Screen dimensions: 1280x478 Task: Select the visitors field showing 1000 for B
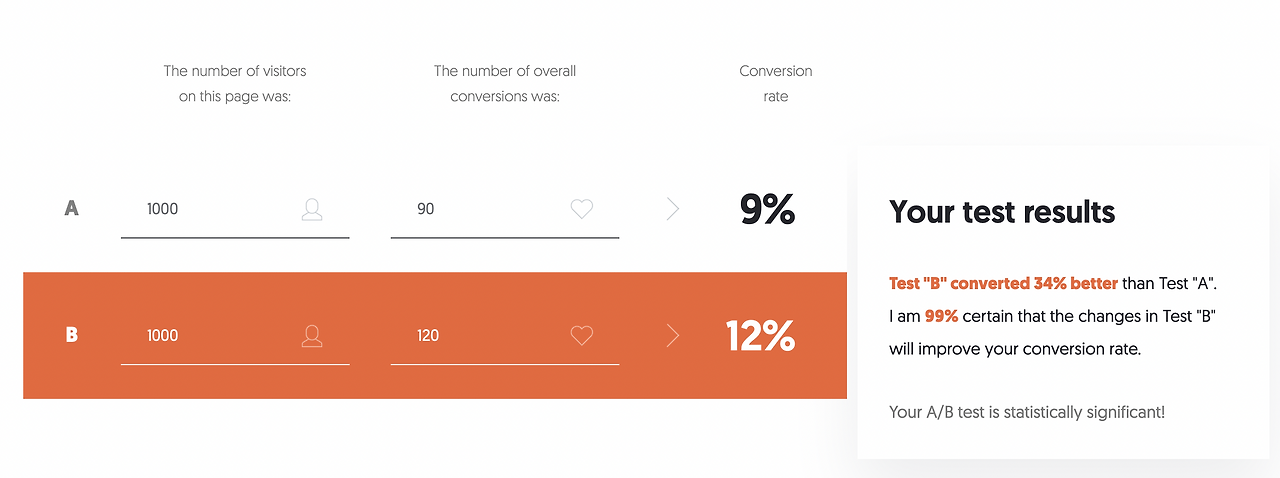tap(235, 336)
